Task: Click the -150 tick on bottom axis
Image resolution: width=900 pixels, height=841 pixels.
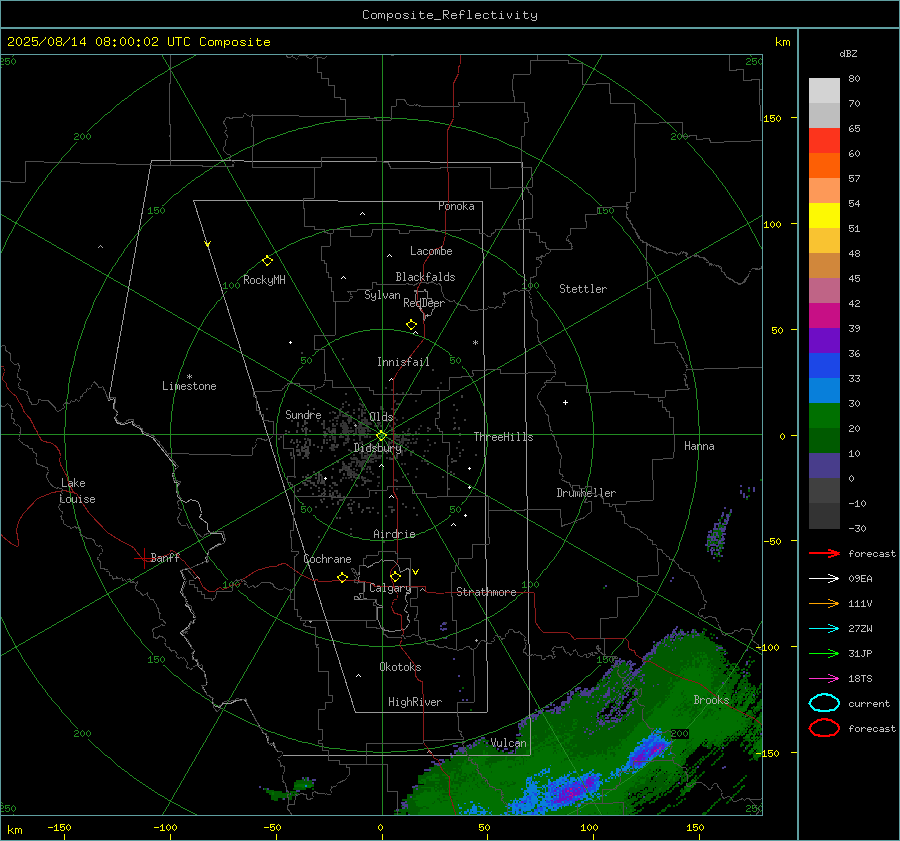Action: tap(59, 828)
